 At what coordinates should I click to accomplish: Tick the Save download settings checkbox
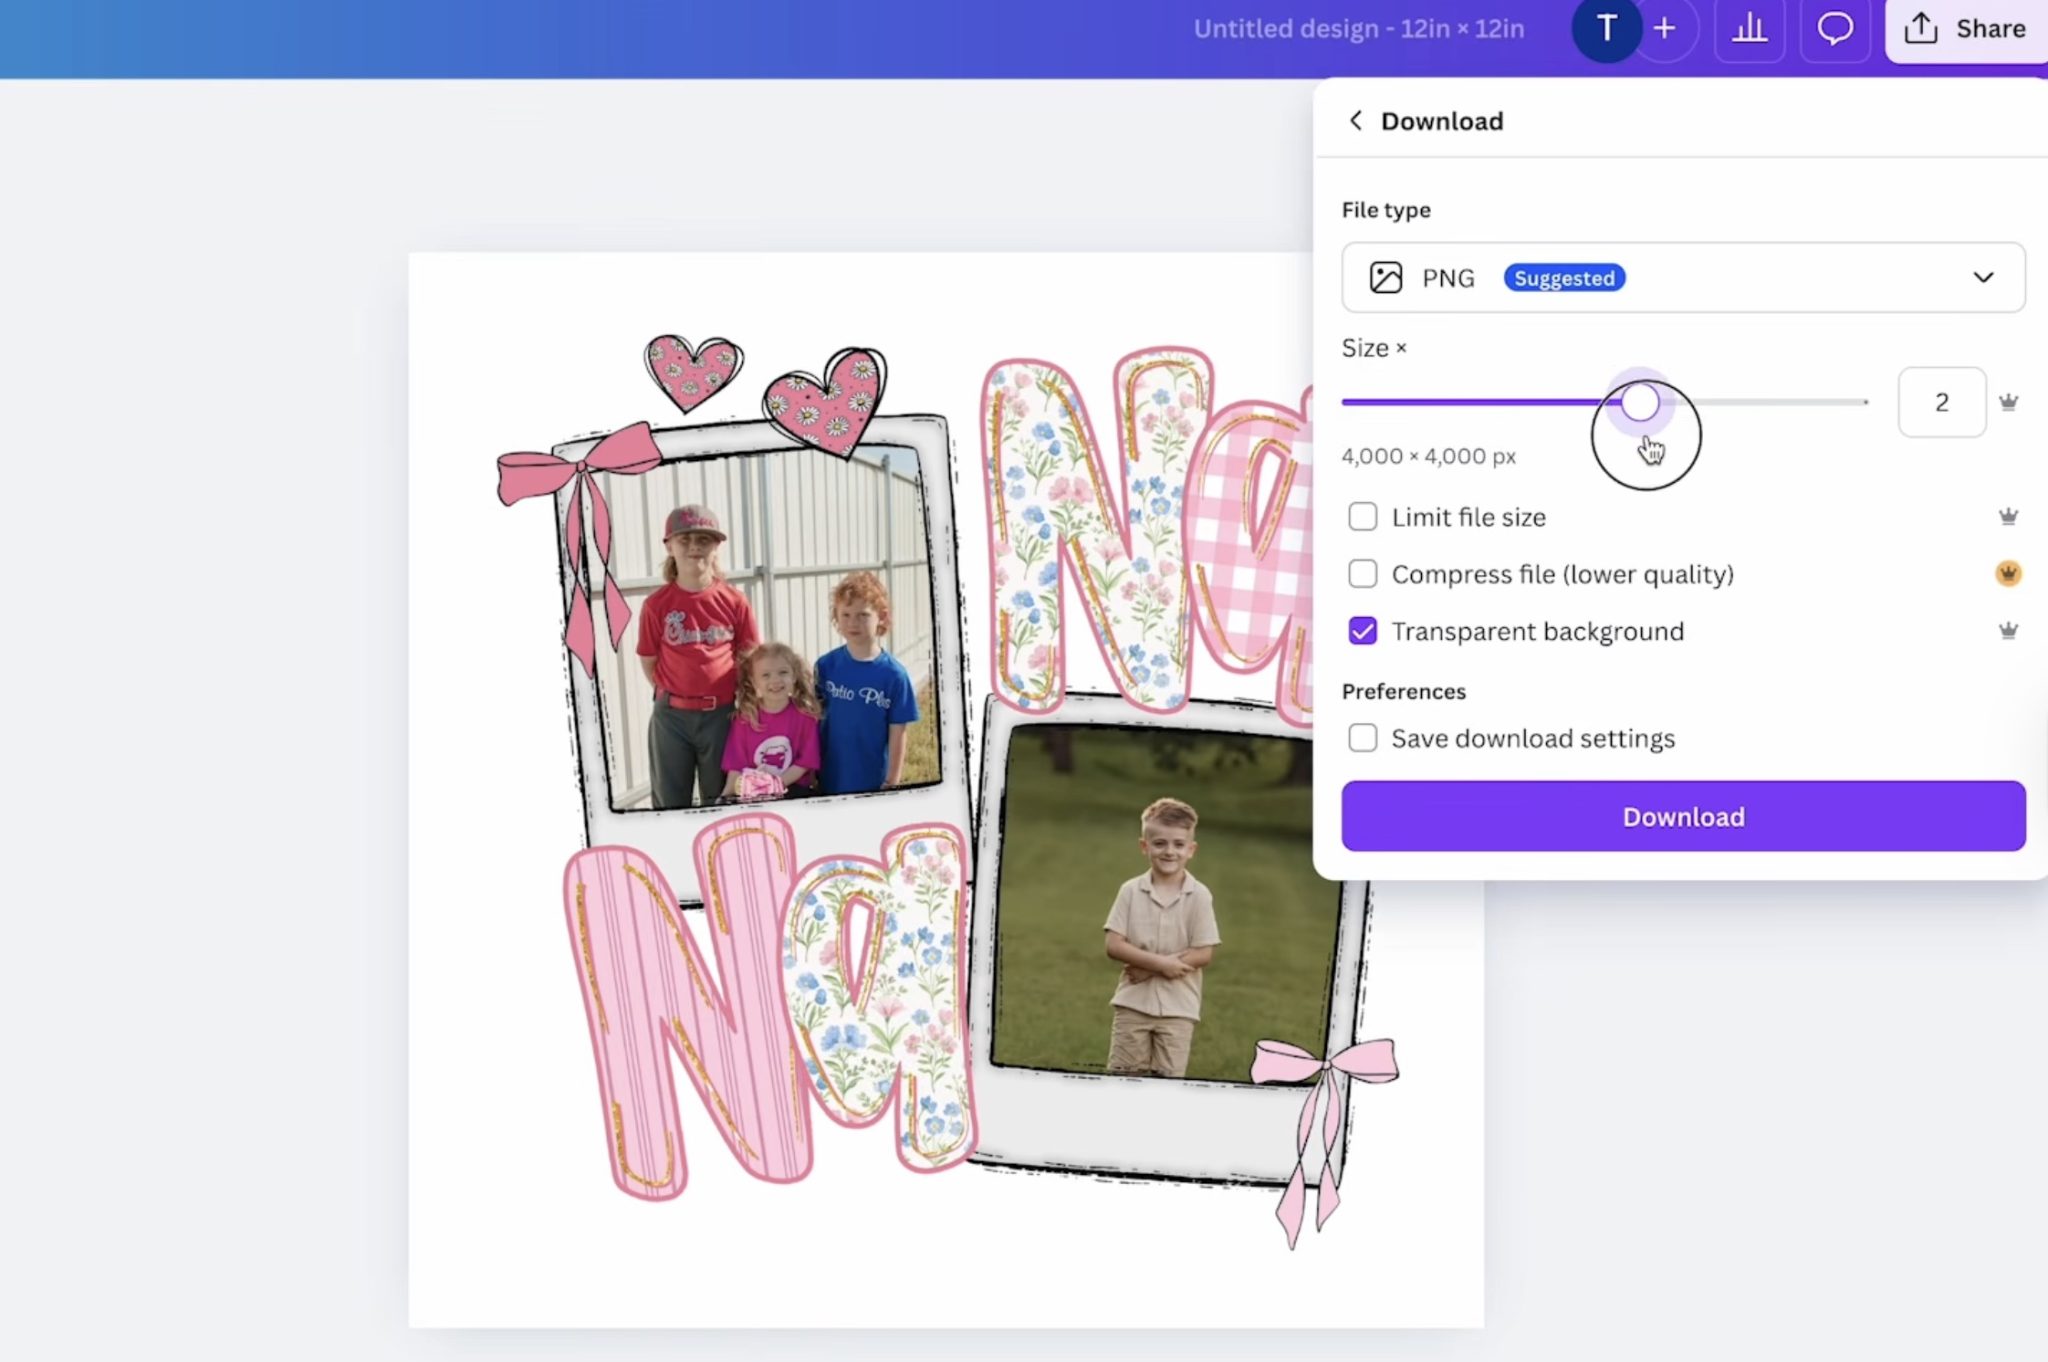[1362, 738]
